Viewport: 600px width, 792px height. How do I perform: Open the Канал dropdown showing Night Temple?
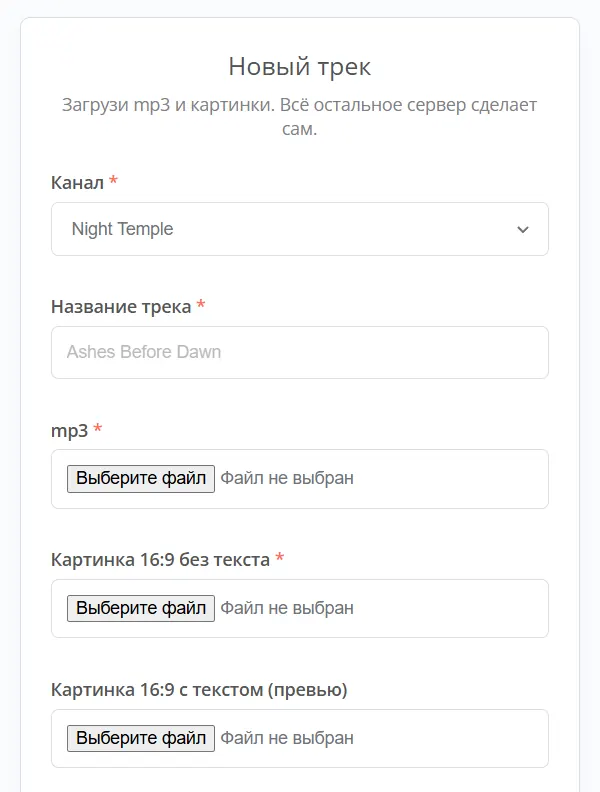pyautogui.click(x=299, y=229)
